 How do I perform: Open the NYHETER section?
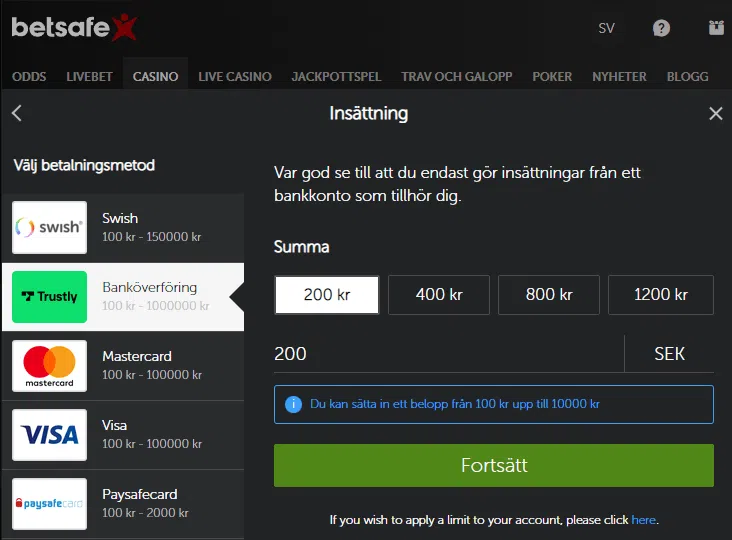[619, 77]
